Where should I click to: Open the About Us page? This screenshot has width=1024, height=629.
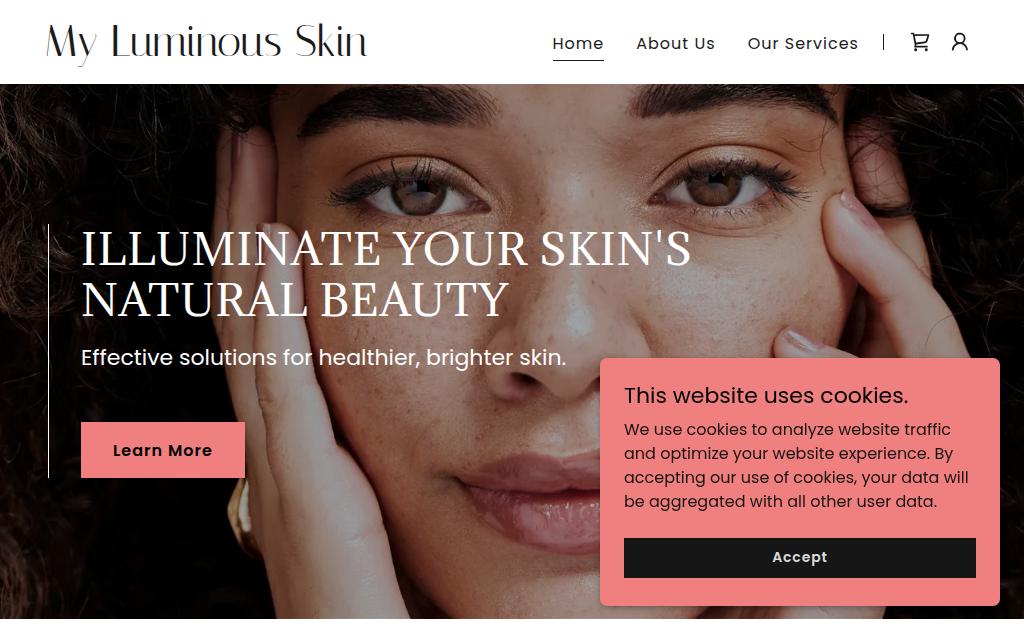[675, 43]
